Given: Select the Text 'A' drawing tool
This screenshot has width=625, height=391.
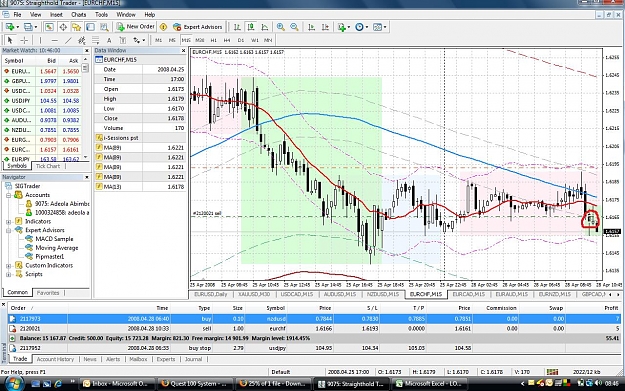Looking at the screenshot, I should click(x=109, y=40).
